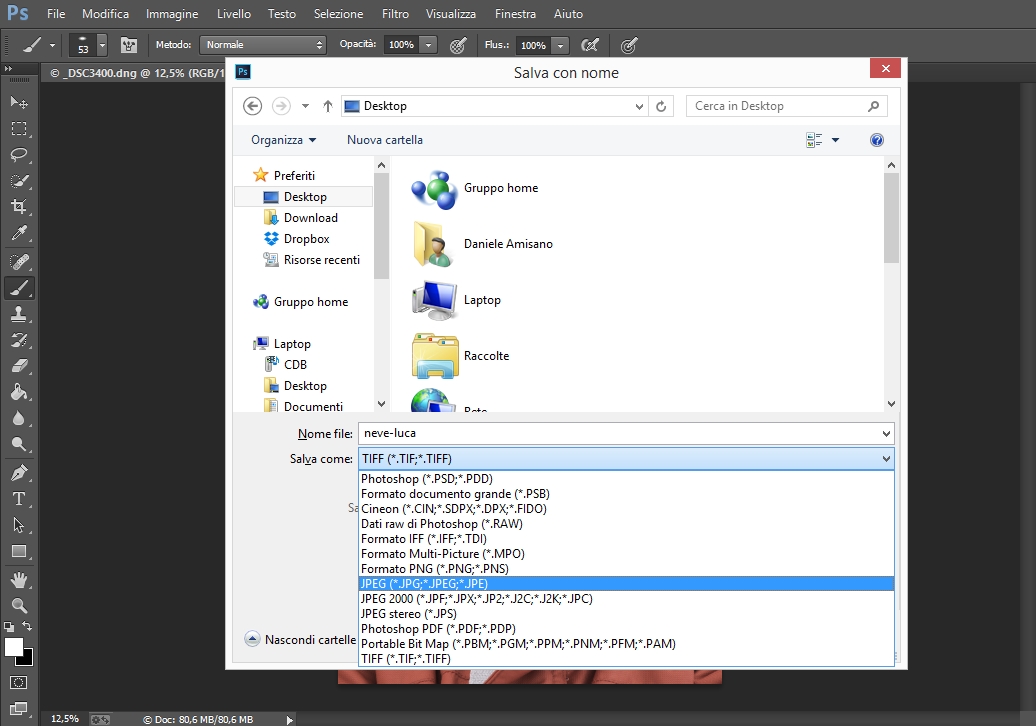The image size is (1036, 726).
Task: Select the Lasso tool
Action: (18, 155)
